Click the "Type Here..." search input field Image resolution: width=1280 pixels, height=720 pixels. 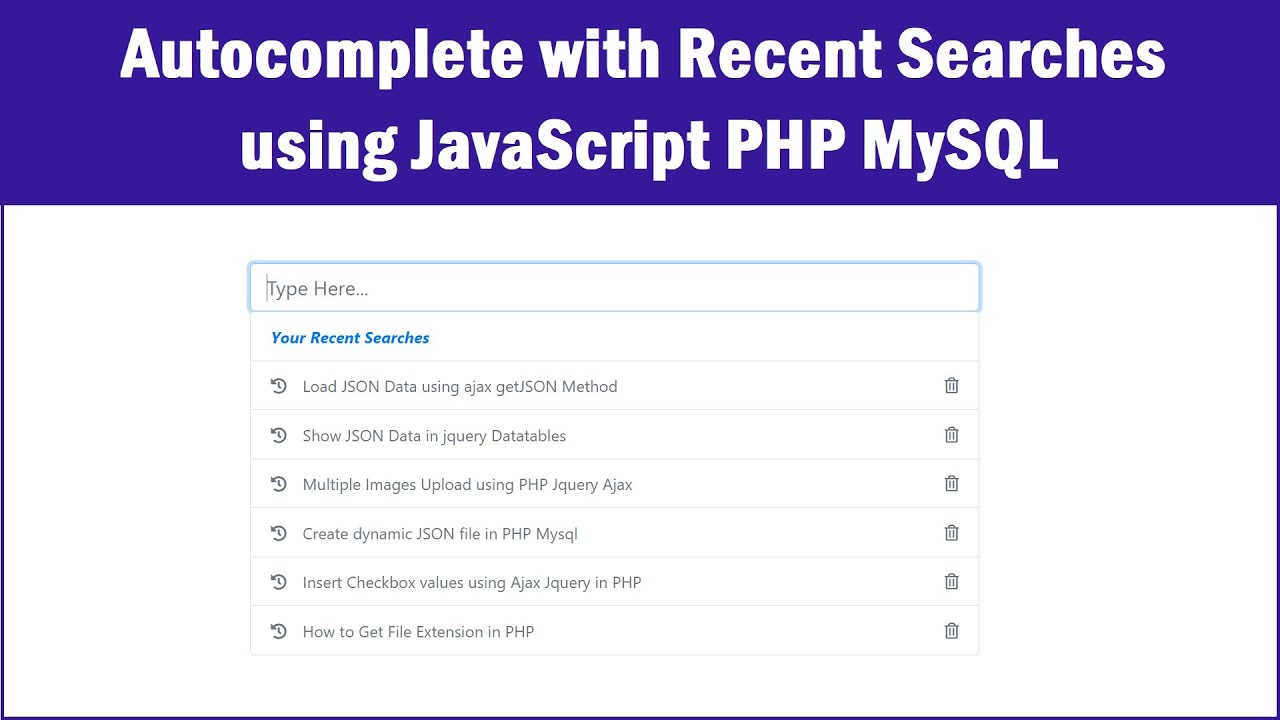pyautogui.click(x=614, y=288)
